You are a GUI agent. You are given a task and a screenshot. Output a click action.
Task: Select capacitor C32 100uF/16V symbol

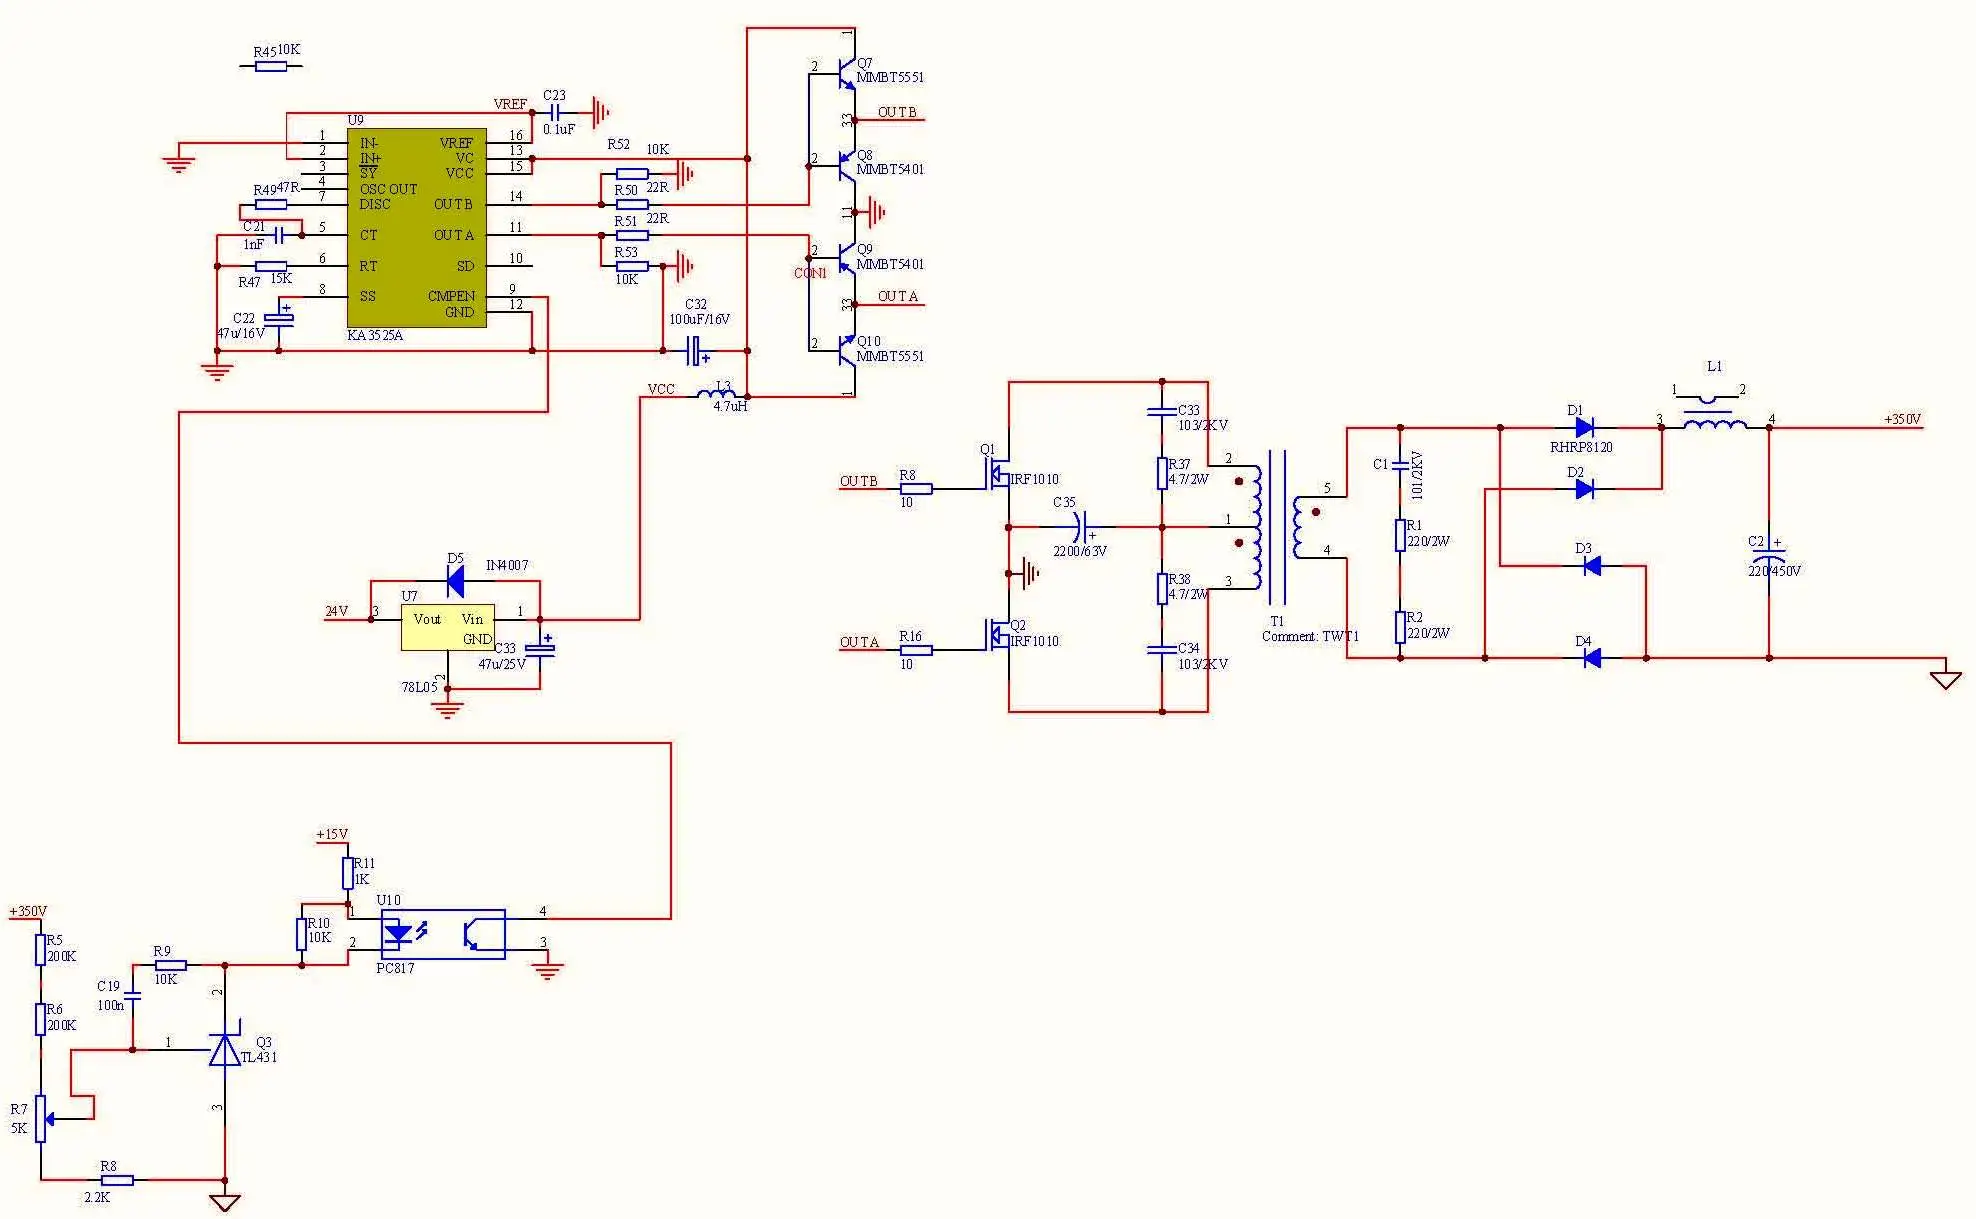pyautogui.click(x=698, y=351)
